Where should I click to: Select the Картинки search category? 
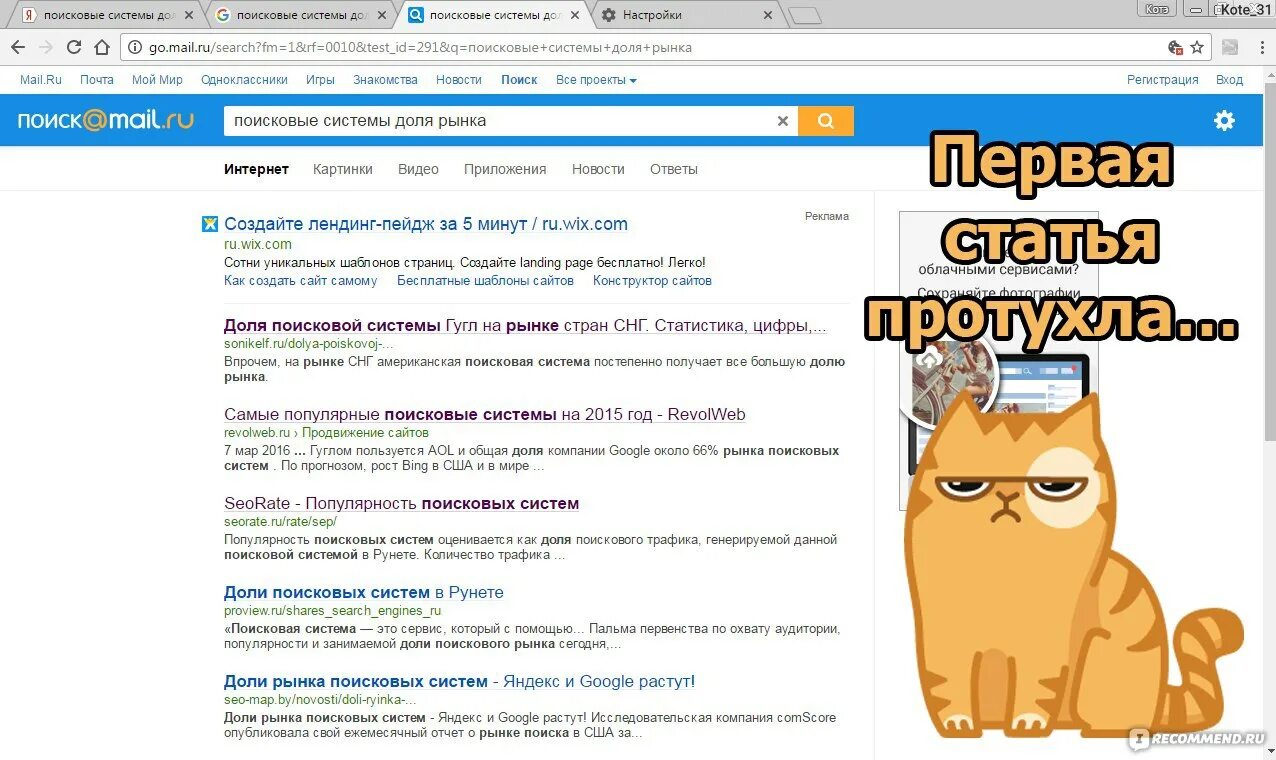[342, 169]
